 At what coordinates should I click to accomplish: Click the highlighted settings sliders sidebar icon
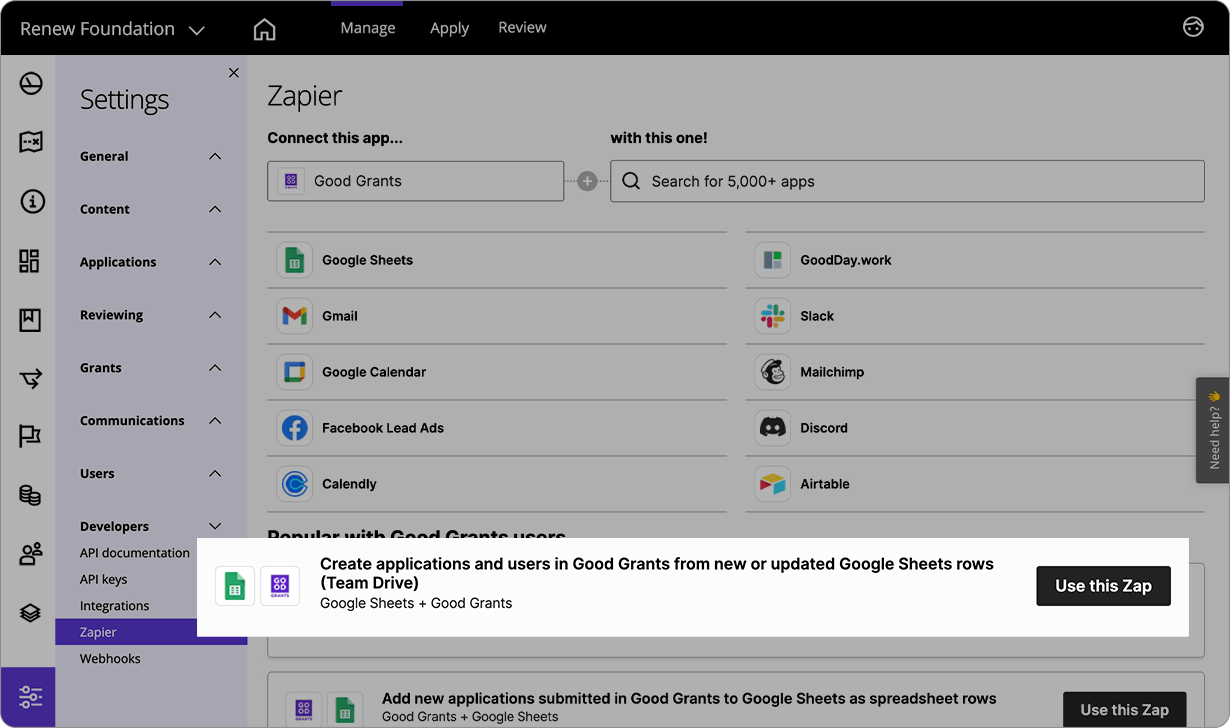[28, 696]
